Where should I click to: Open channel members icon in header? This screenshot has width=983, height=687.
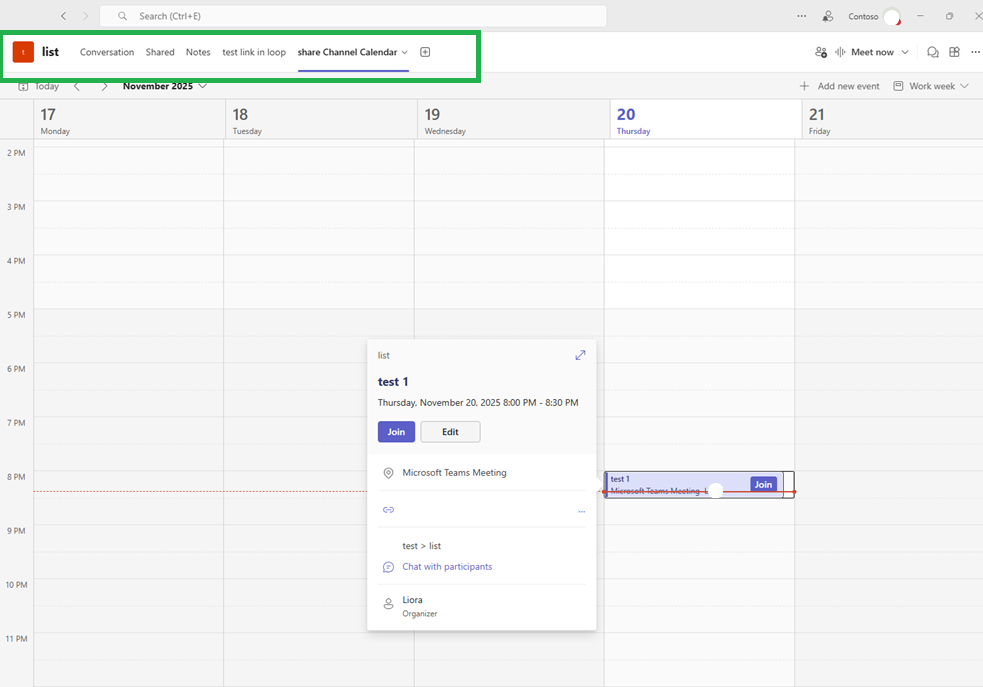[821, 52]
